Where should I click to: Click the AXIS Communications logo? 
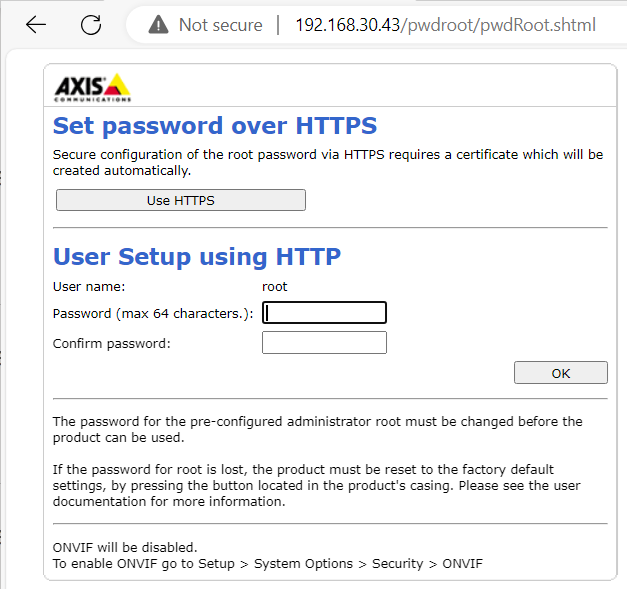coord(92,87)
